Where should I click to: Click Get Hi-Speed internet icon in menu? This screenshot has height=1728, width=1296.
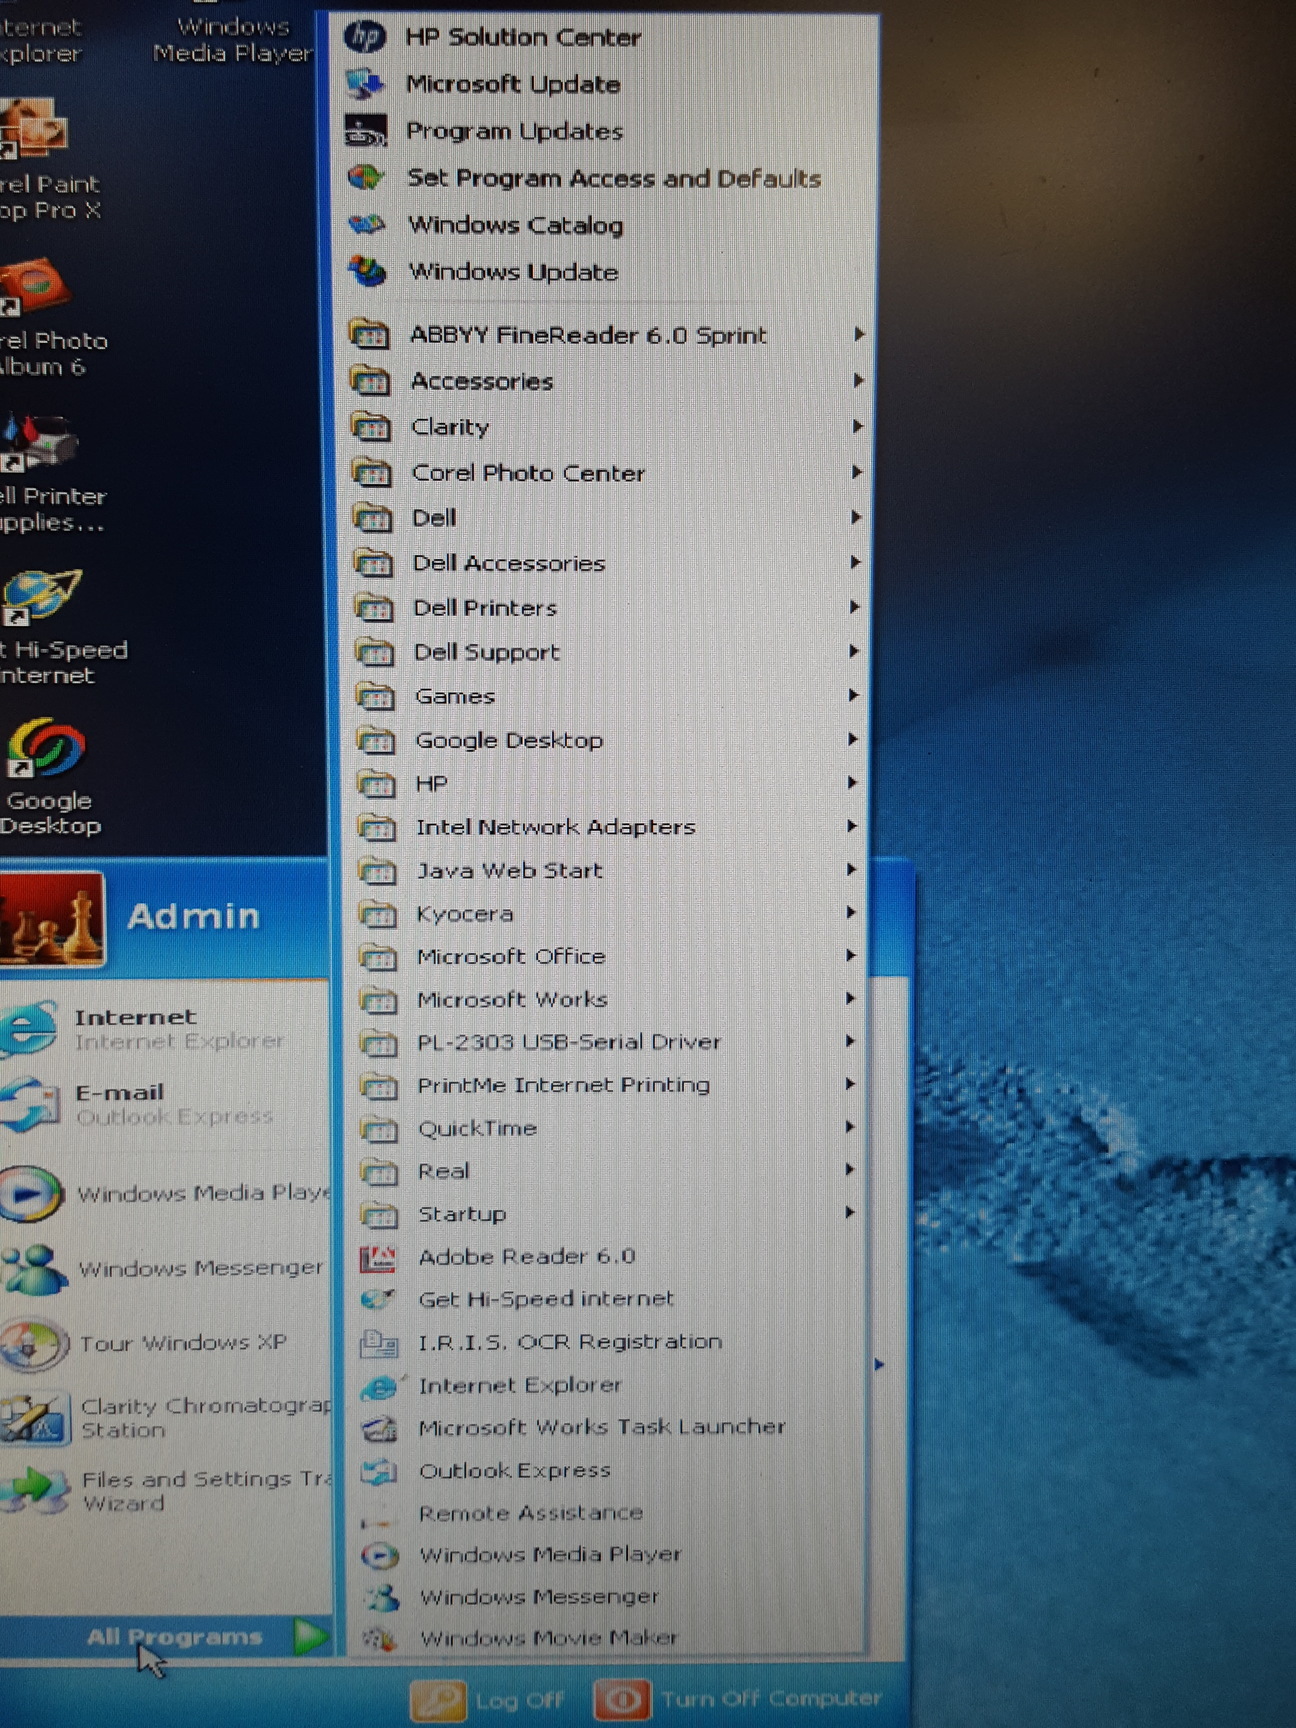click(x=378, y=1299)
